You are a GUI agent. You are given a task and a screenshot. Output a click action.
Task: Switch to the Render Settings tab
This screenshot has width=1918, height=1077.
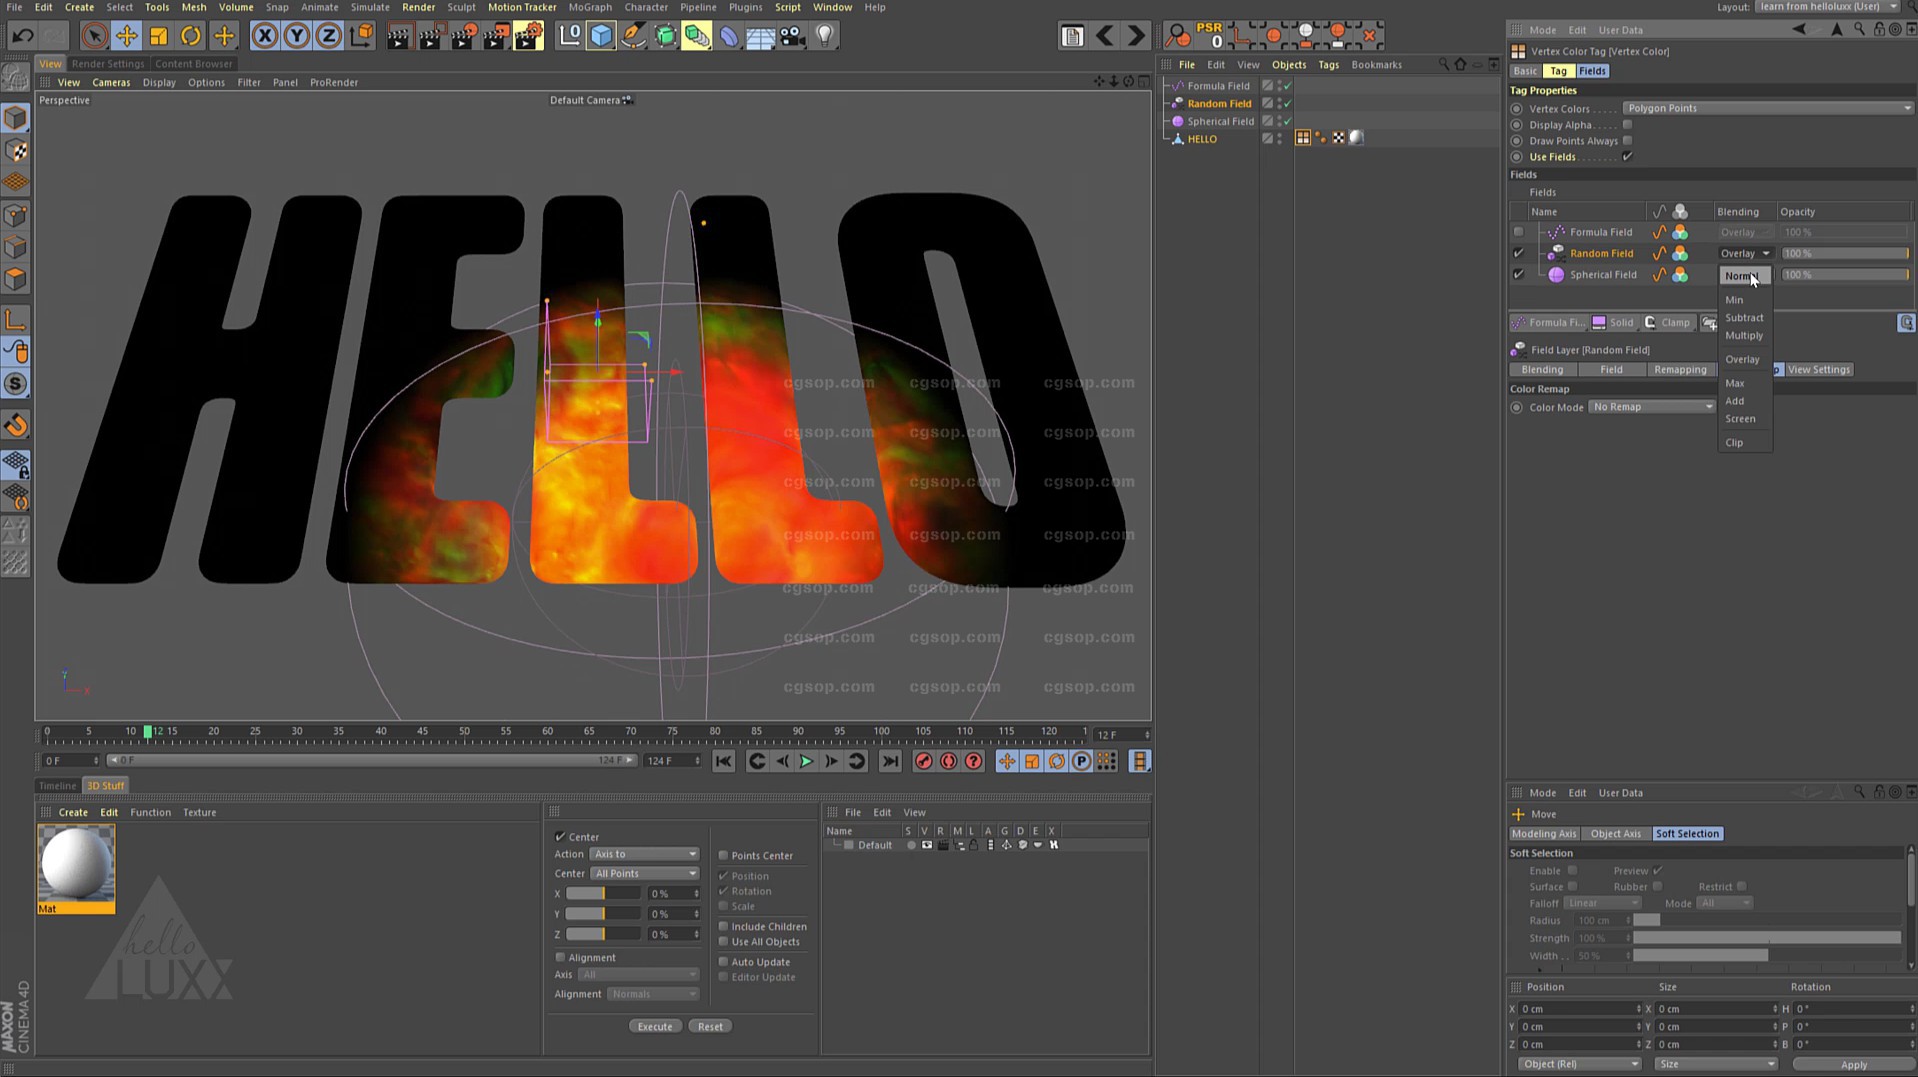click(108, 64)
